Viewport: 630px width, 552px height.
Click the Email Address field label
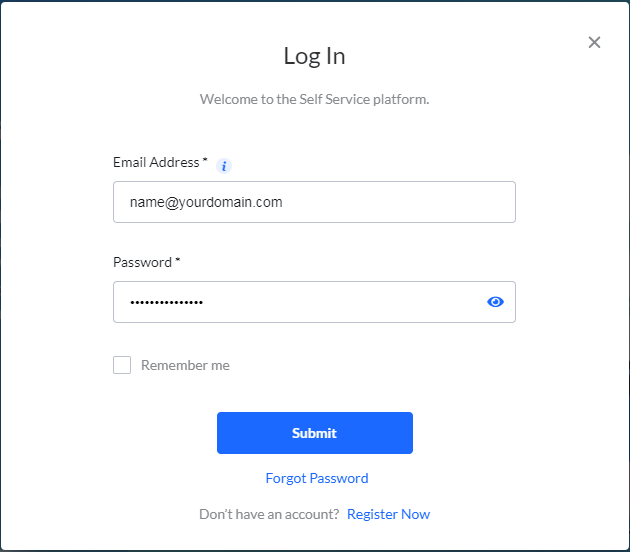point(156,162)
